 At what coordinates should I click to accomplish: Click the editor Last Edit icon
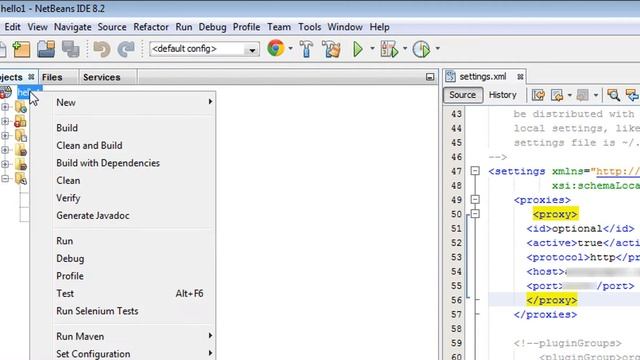538,95
